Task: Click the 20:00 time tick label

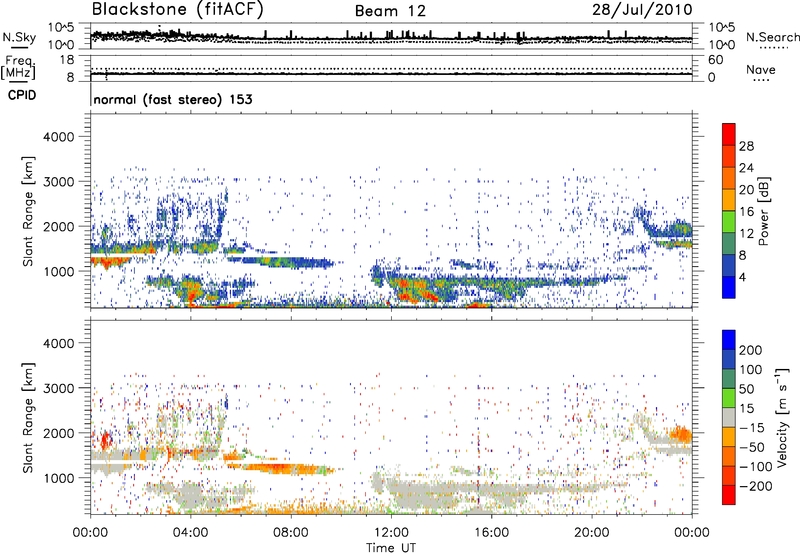Action: [x=592, y=533]
